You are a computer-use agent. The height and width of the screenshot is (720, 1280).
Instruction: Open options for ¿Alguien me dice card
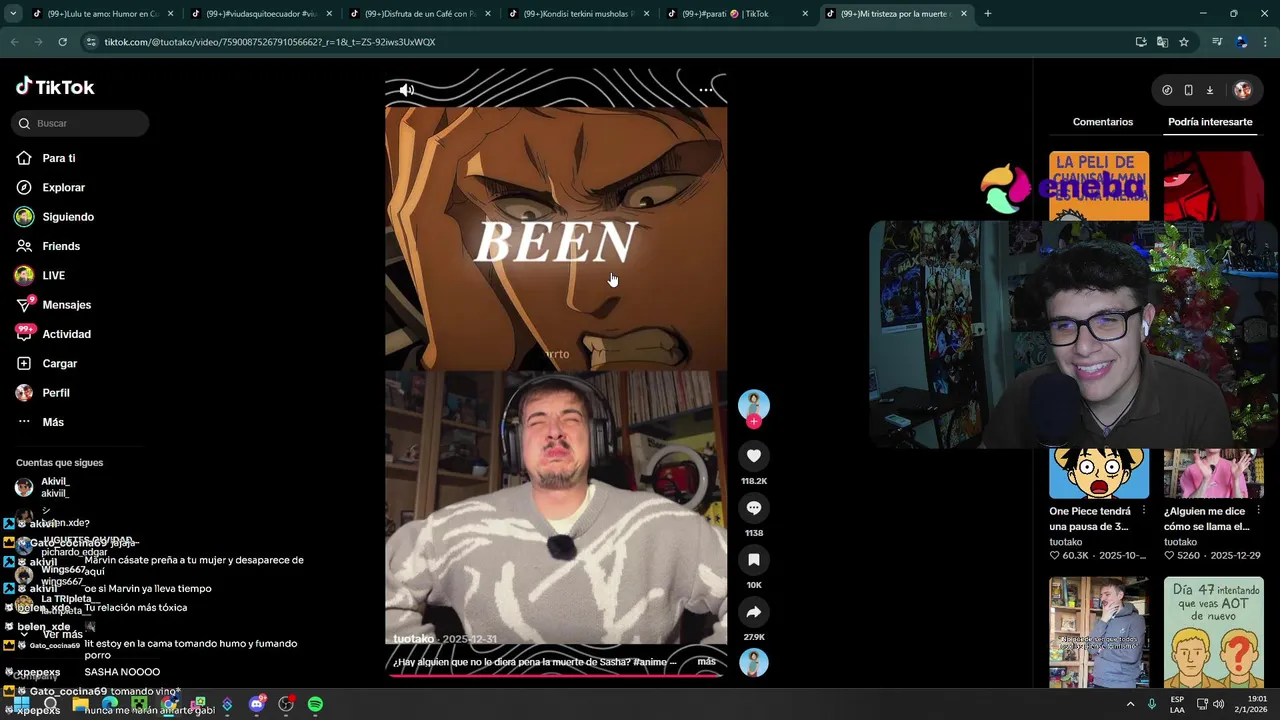pyautogui.click(x=1258, y=511)
